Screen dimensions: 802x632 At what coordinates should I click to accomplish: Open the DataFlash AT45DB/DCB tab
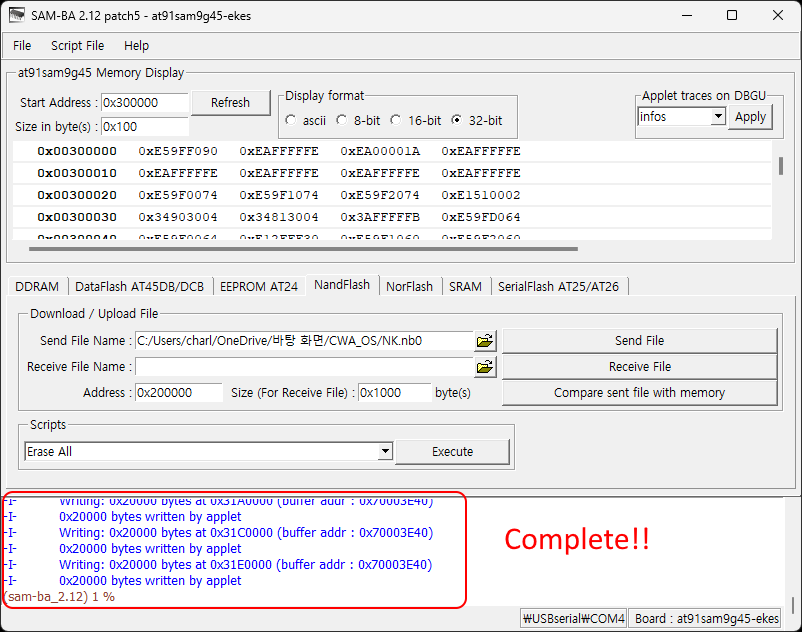tap(139, 286)
